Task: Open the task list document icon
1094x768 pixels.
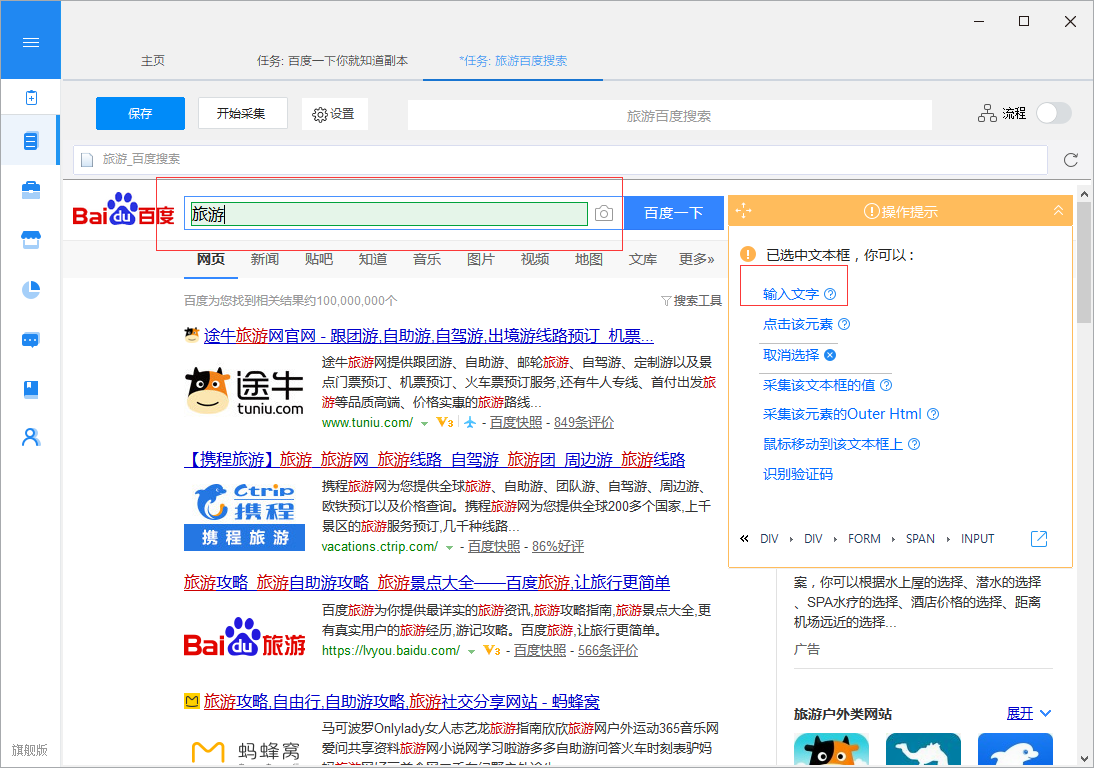Action: (31, 141)
